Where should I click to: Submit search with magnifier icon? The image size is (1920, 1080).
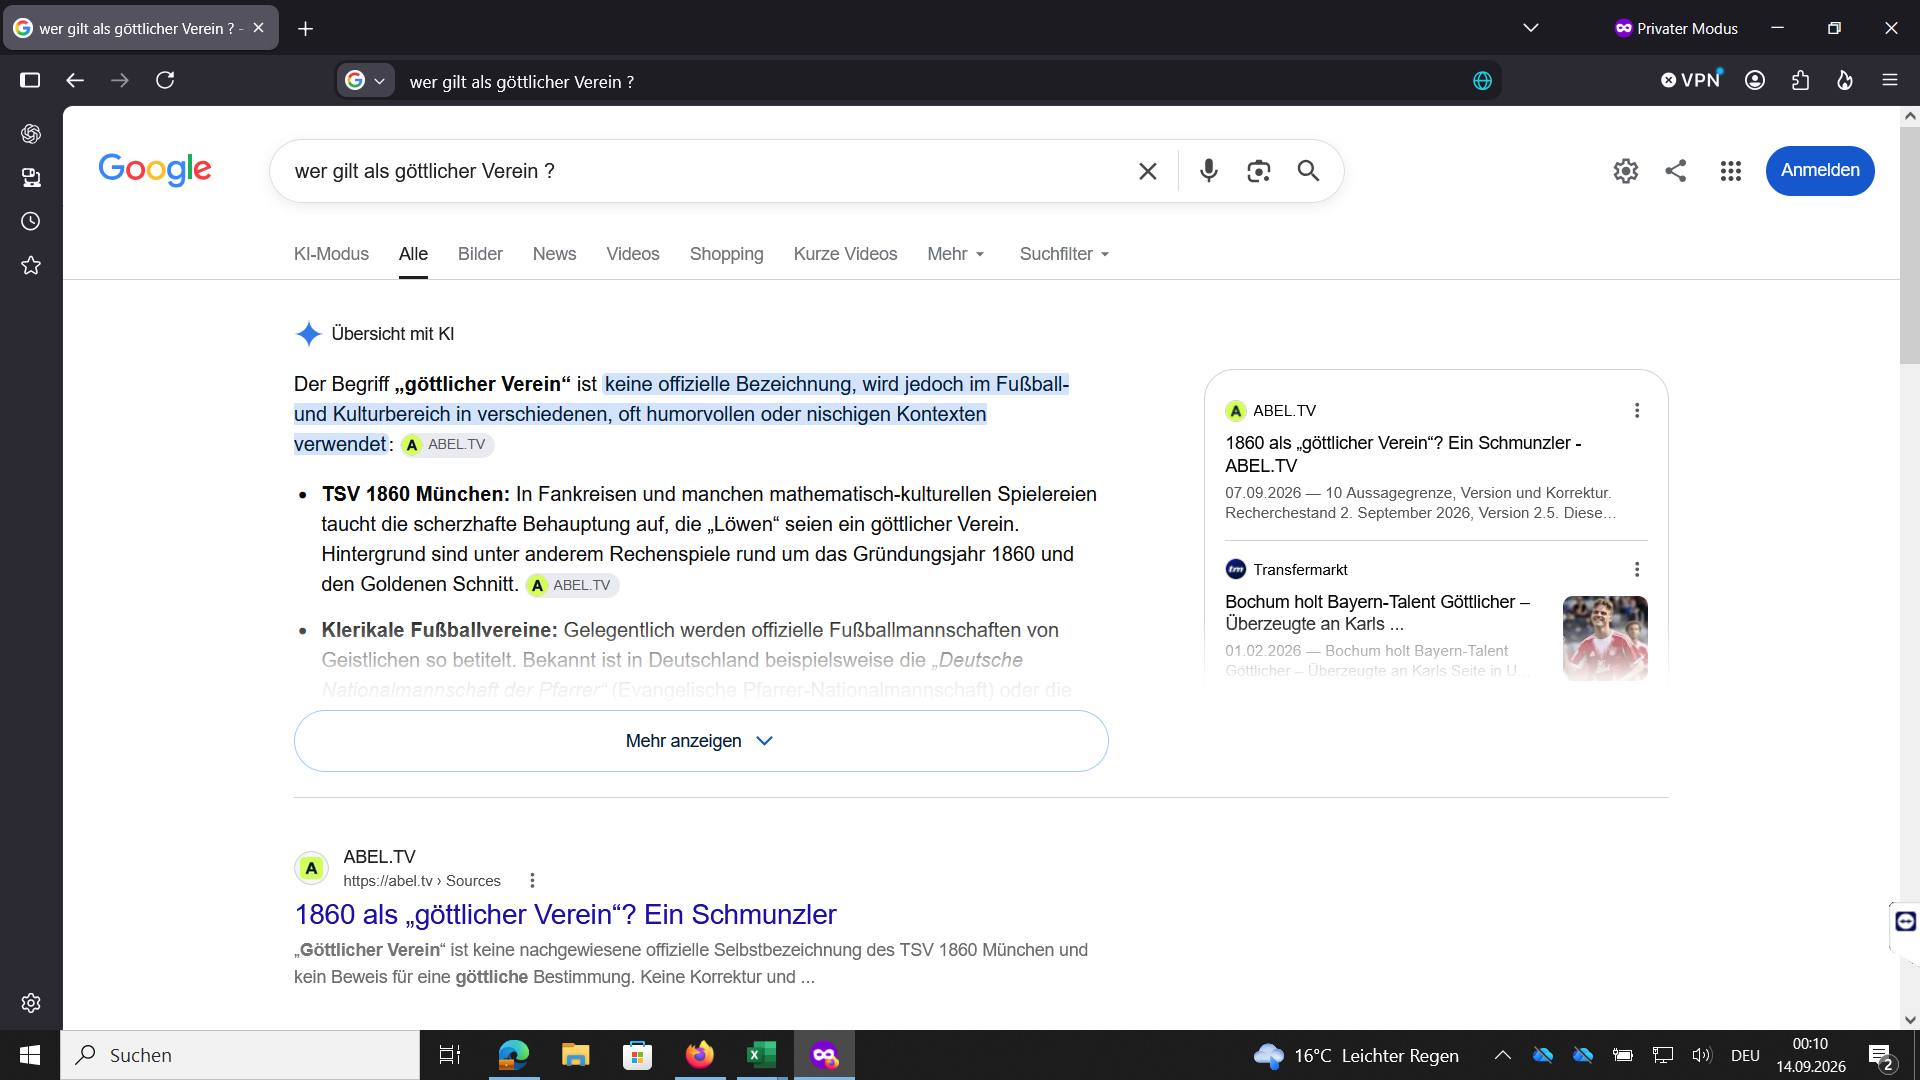pyautogui.click(x=1308, y=171)
